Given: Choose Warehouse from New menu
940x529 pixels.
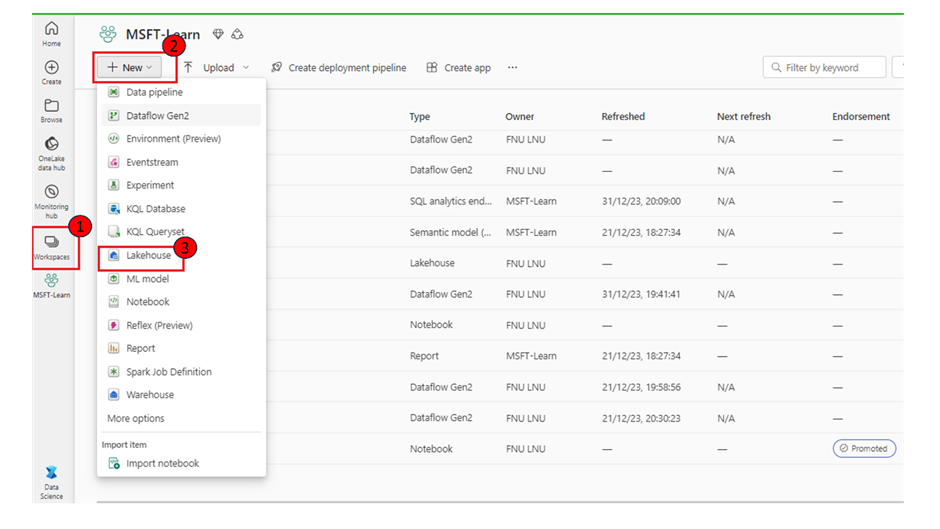Looking at the screenshot, I should (x=181, y=395).
